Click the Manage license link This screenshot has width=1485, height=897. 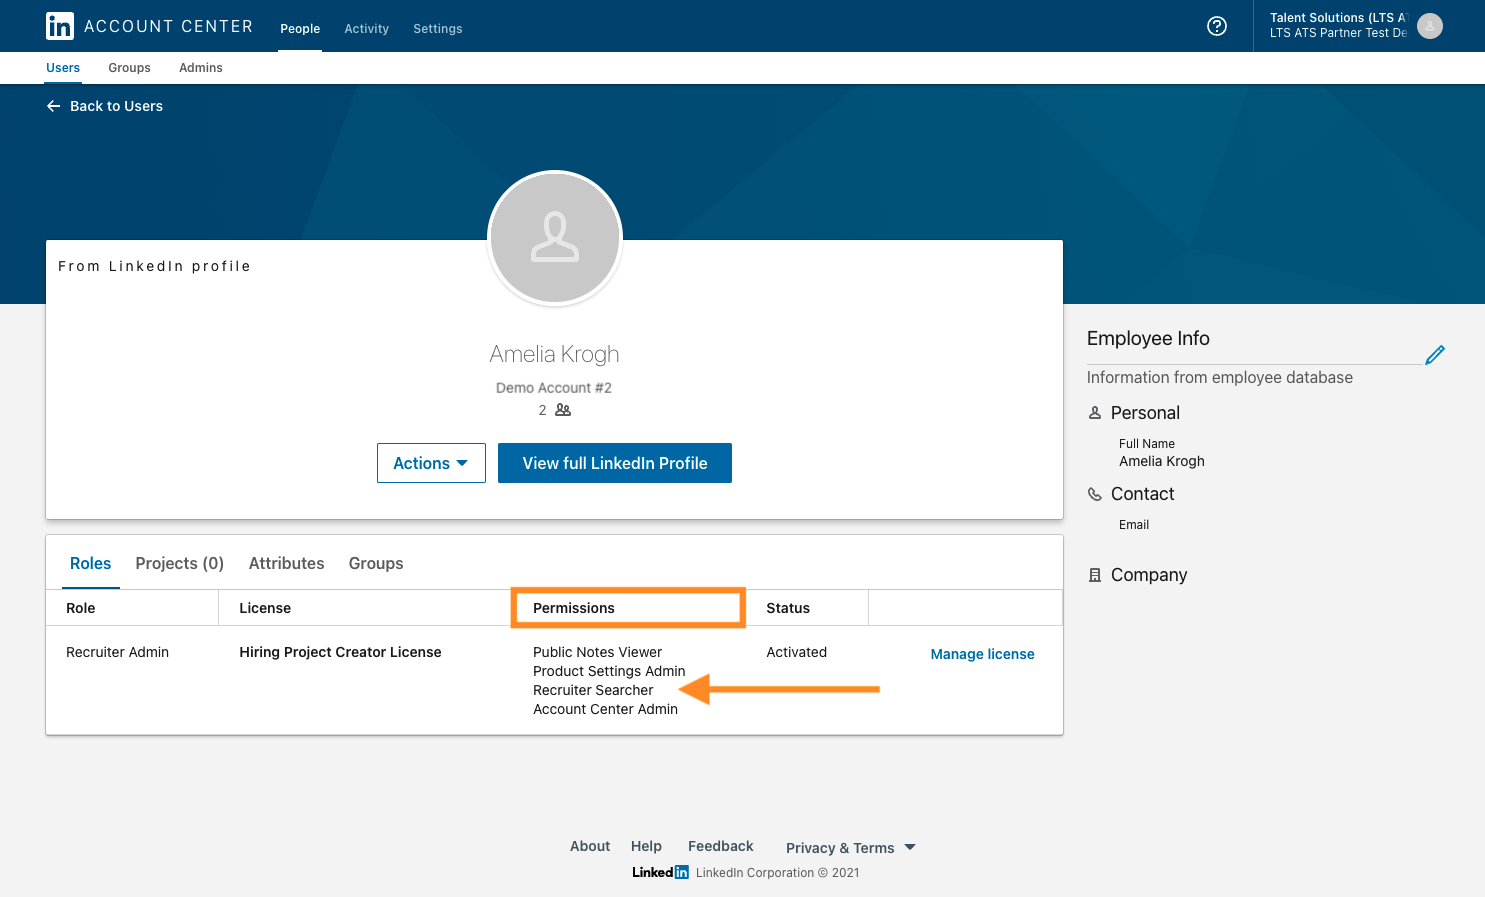983,654
